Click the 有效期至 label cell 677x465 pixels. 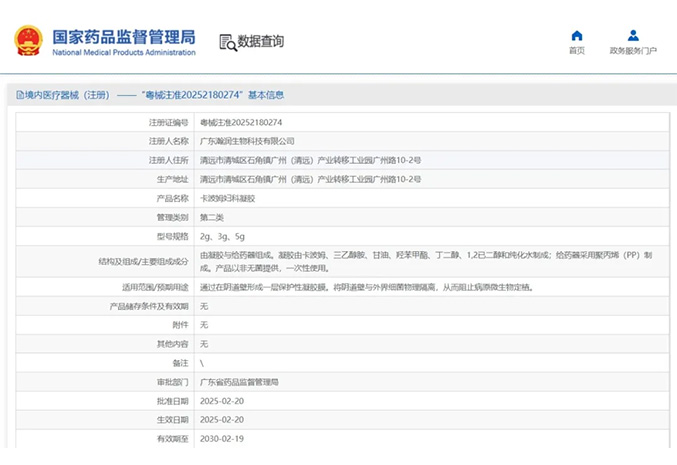[105, 438]
